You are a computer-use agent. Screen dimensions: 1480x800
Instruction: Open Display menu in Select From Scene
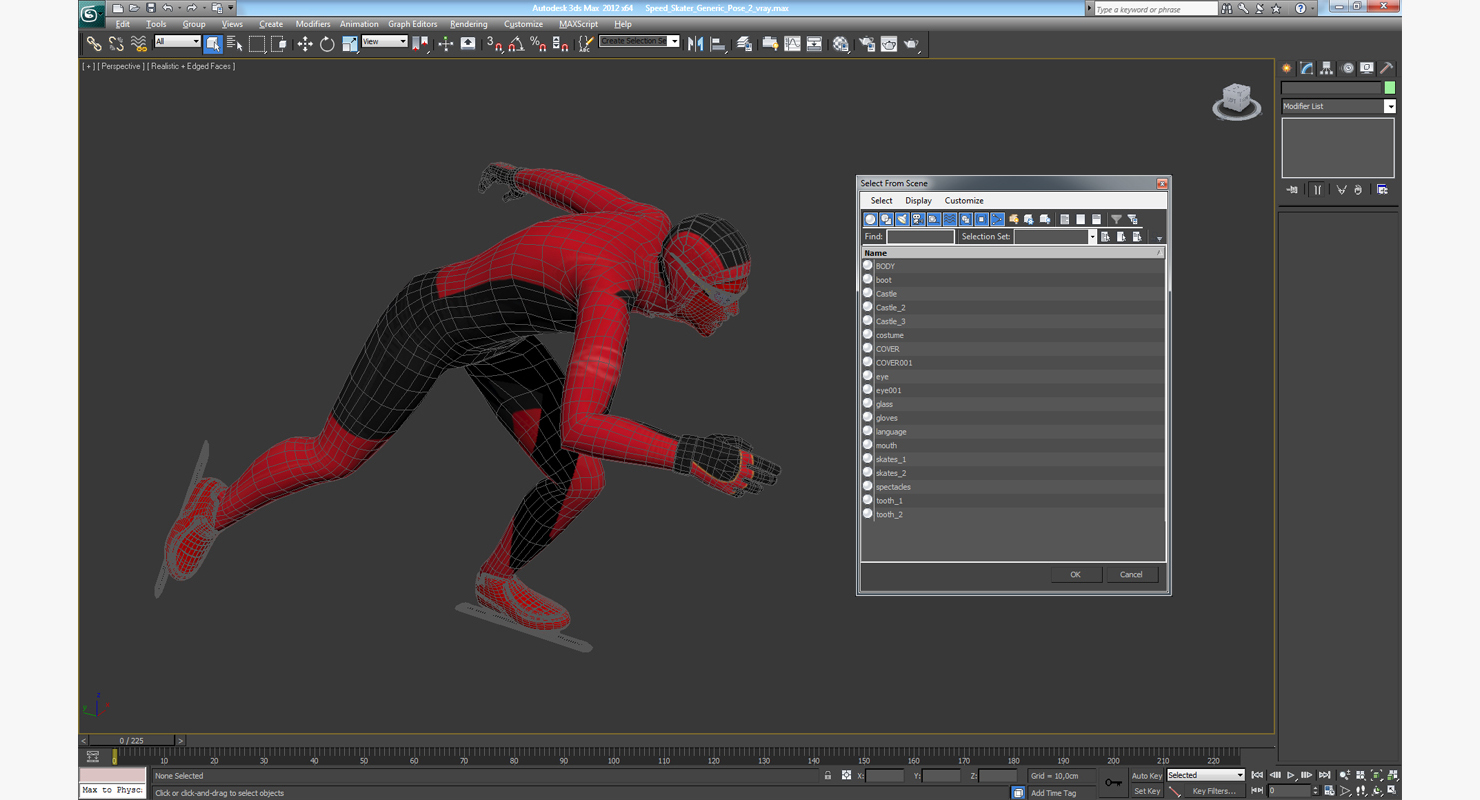coord(918,201)
